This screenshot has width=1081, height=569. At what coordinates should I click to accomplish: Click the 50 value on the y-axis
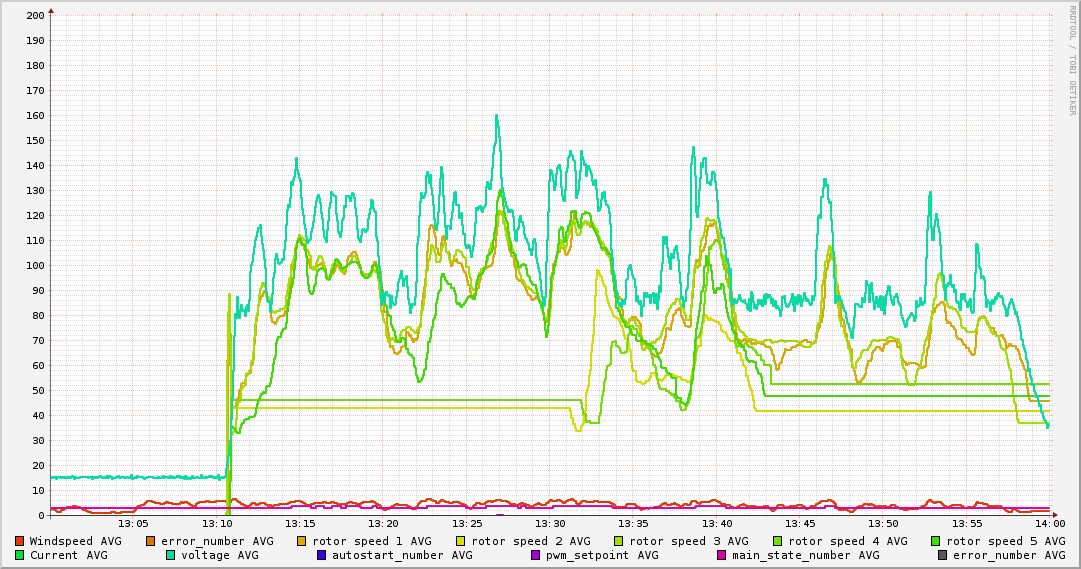38,390
